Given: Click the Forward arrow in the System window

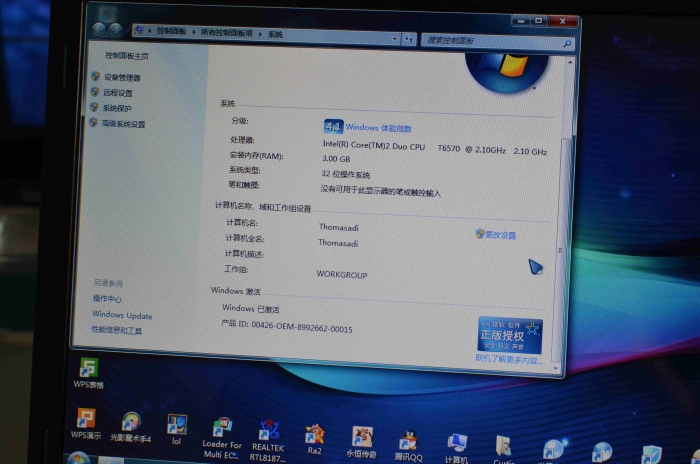Looking at the screenshot, I should click(116, 30).
